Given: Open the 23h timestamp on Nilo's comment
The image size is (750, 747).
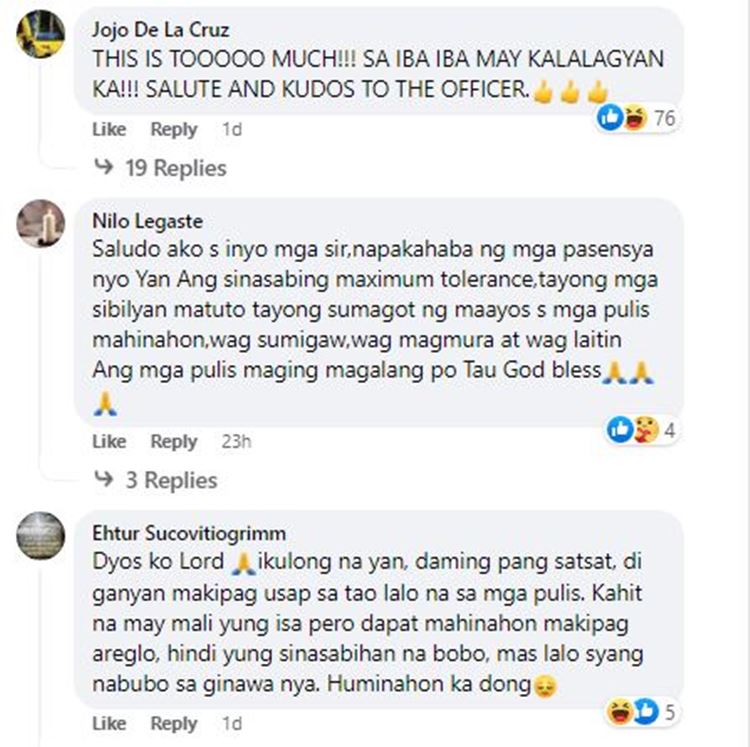Looking at the screenshot, I should coord(236,441).
